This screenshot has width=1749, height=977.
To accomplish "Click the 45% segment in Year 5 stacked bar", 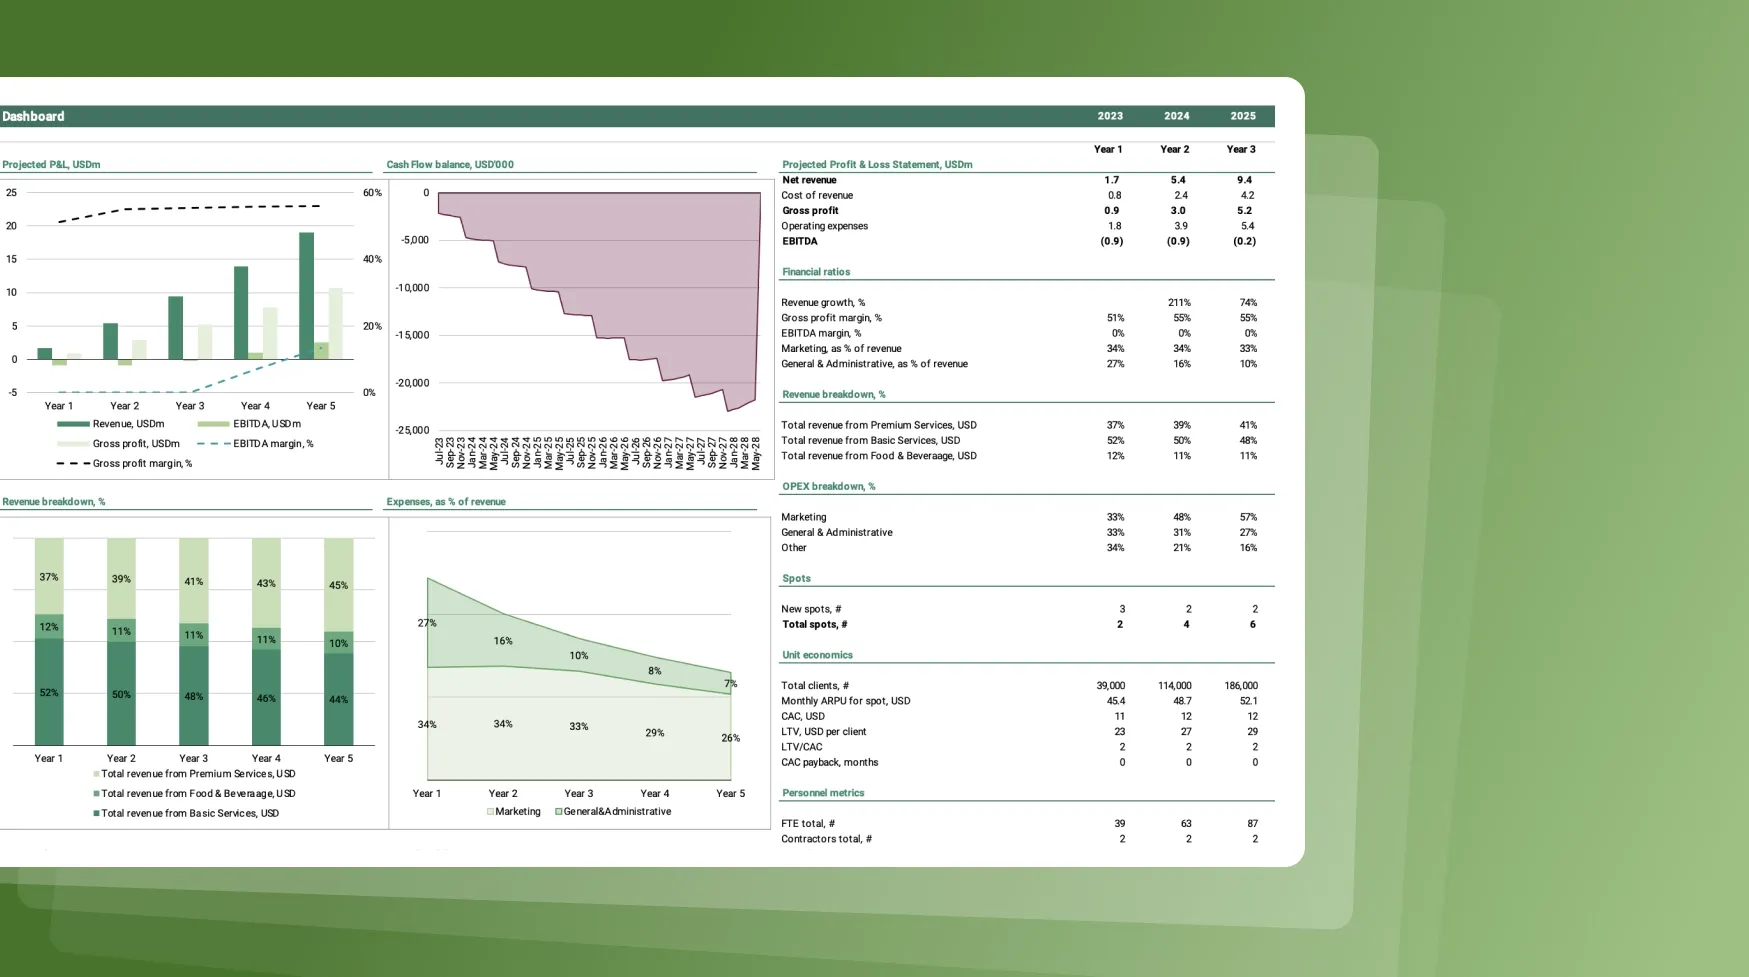I will pos(339,584).
